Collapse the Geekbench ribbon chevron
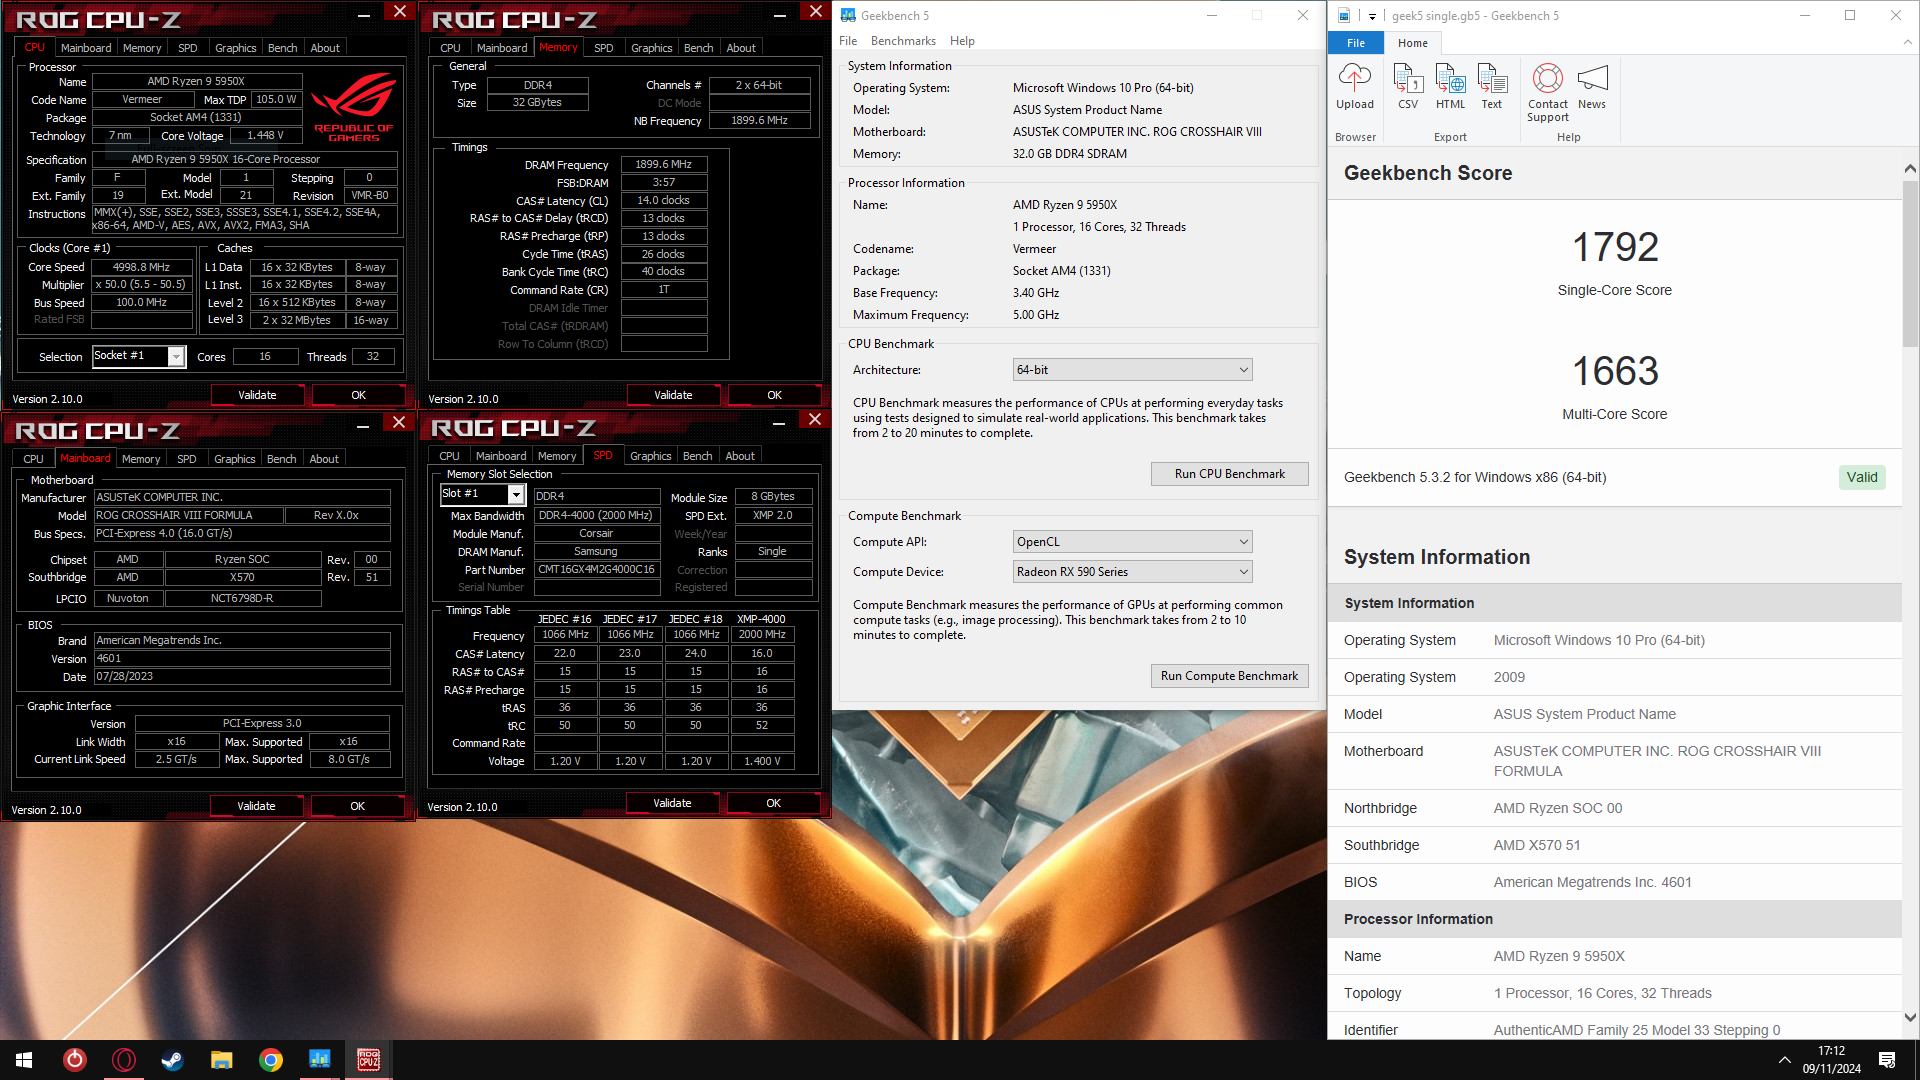 pos(1908,43)
